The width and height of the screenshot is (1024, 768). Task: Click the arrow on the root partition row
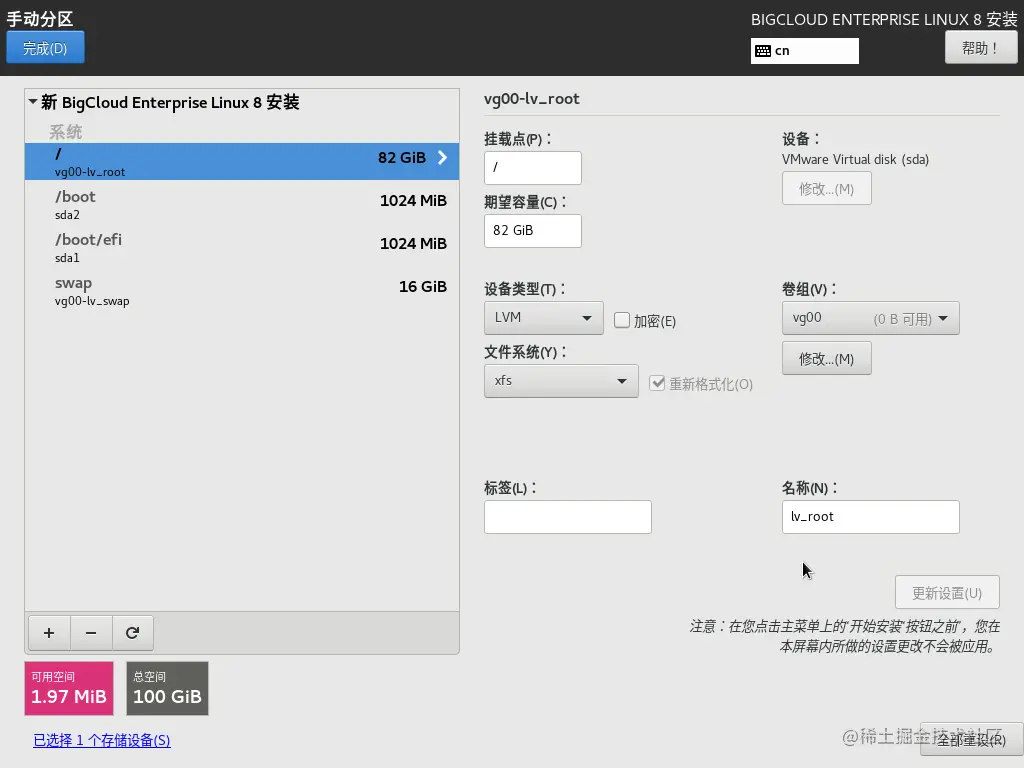coord(442,157)
